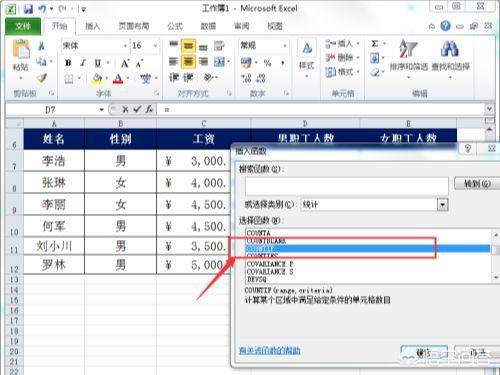Open the help link for this function

tap(270, 350)
